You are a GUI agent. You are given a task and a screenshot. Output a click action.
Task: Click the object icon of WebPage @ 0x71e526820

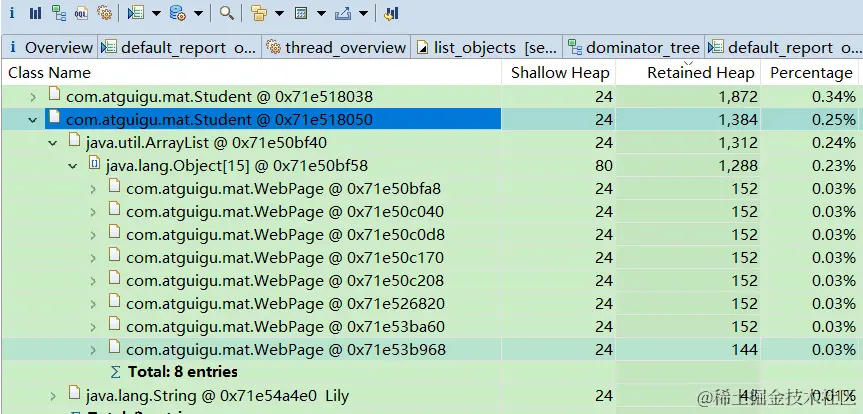click(x=114, y=302)
